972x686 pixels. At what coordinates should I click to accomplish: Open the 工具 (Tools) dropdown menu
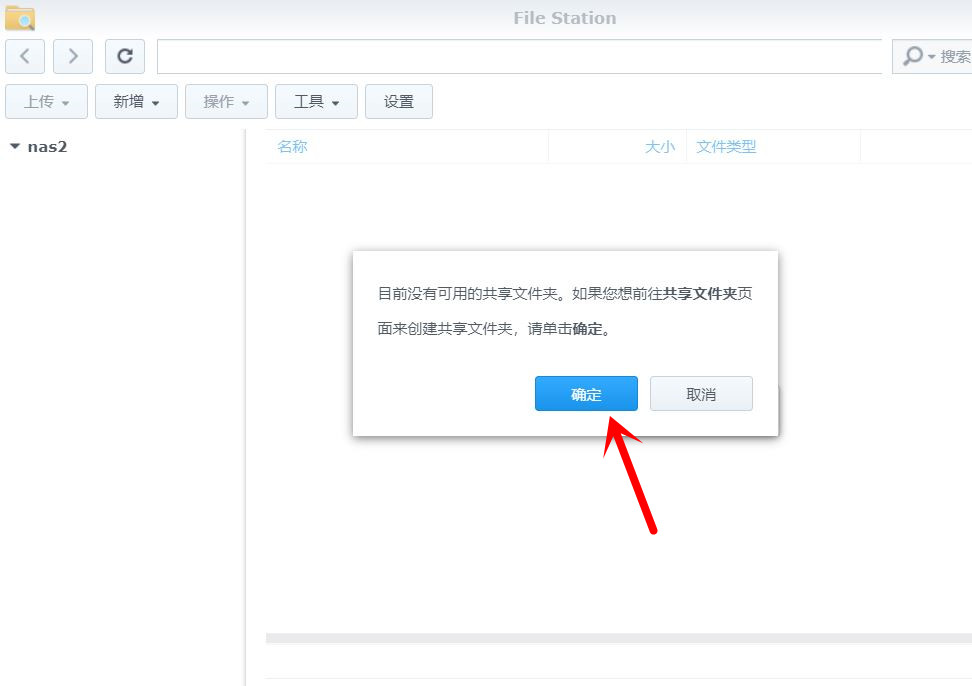[x=315, y=101]
